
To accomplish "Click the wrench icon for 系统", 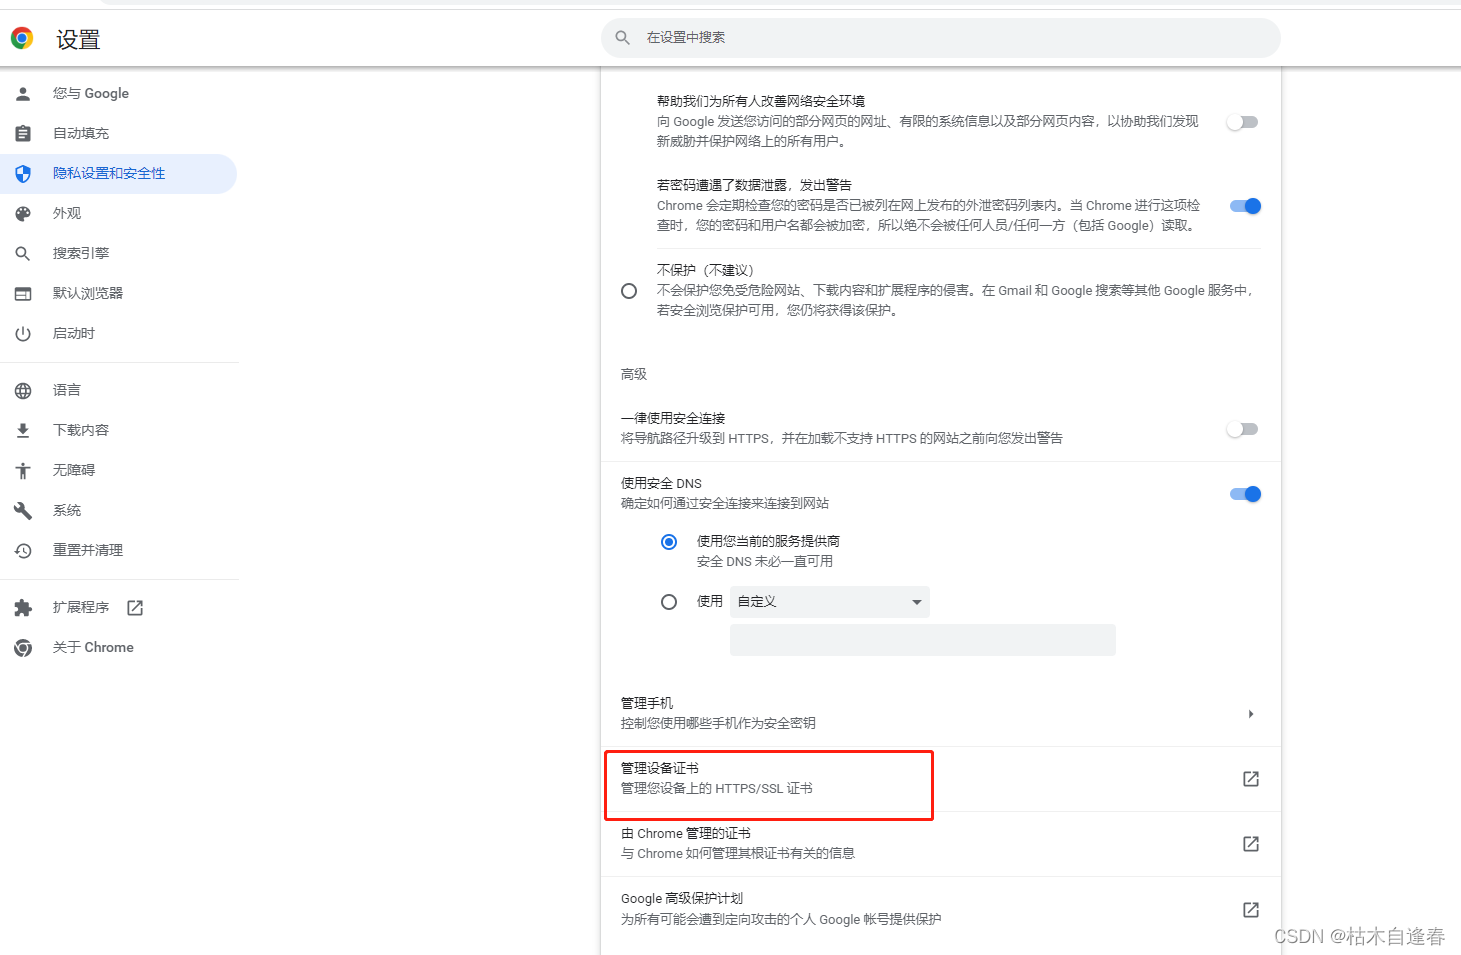I will point(23,511).
